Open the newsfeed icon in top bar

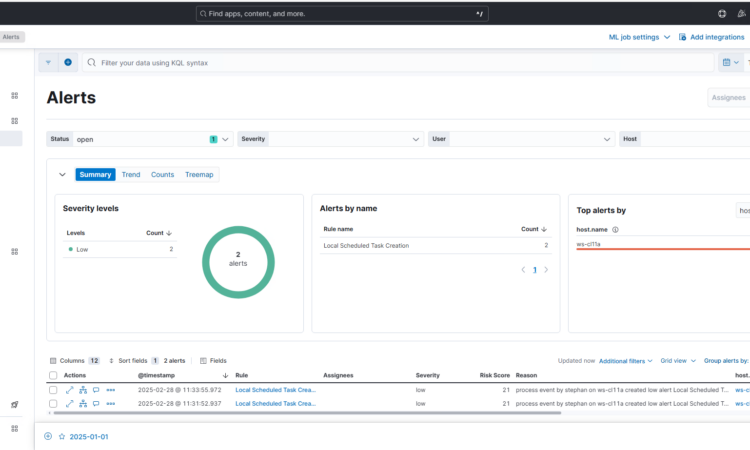point(741,14)
